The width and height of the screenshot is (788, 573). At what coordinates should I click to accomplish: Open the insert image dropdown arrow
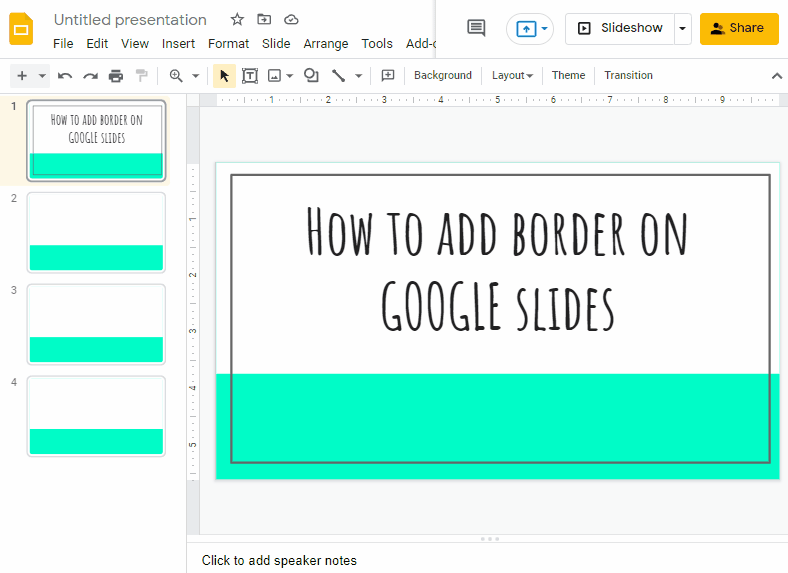289,76
